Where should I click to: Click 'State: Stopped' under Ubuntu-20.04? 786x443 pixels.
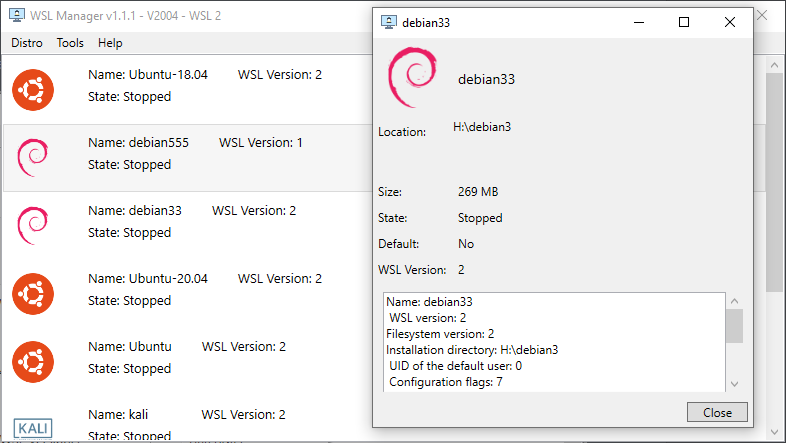pyautogui.click(x=129, y=301)
